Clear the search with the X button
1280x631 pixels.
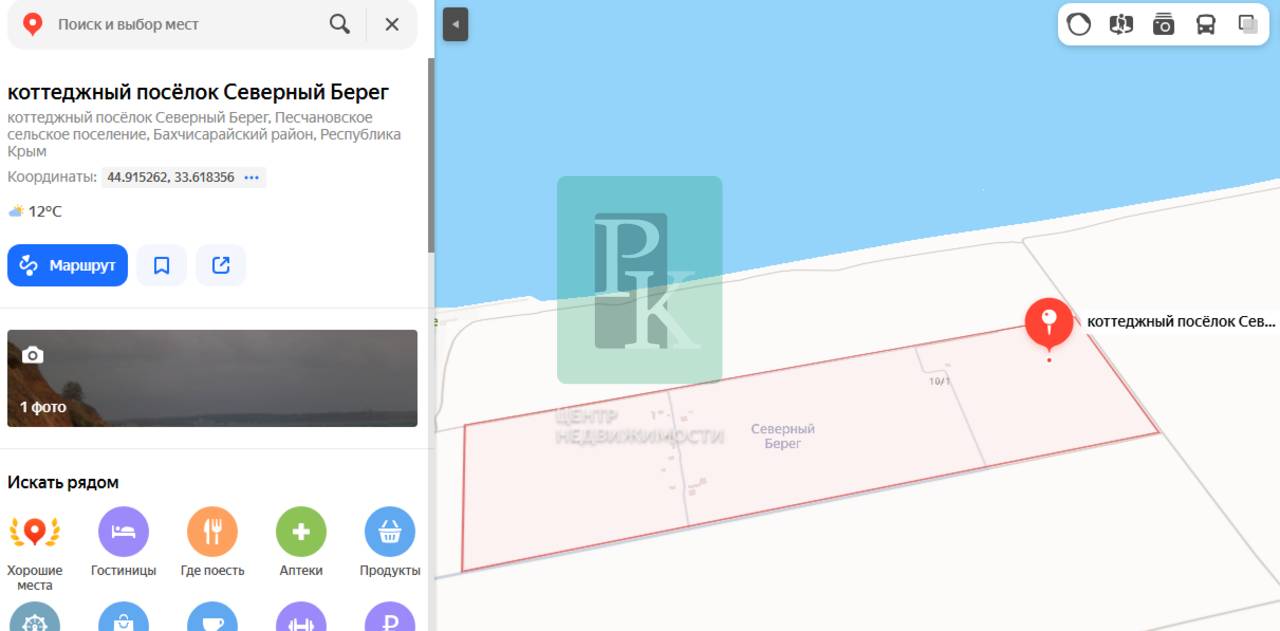(392, 24)
